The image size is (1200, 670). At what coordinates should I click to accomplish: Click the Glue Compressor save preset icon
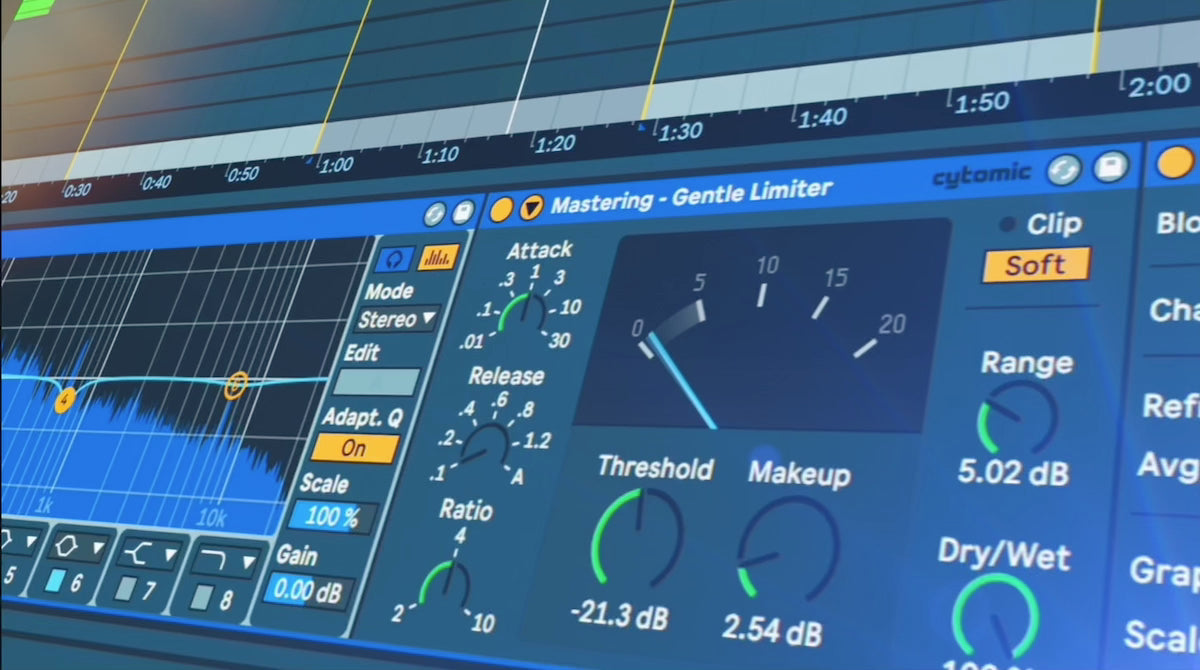click(x=1110, y=167)
